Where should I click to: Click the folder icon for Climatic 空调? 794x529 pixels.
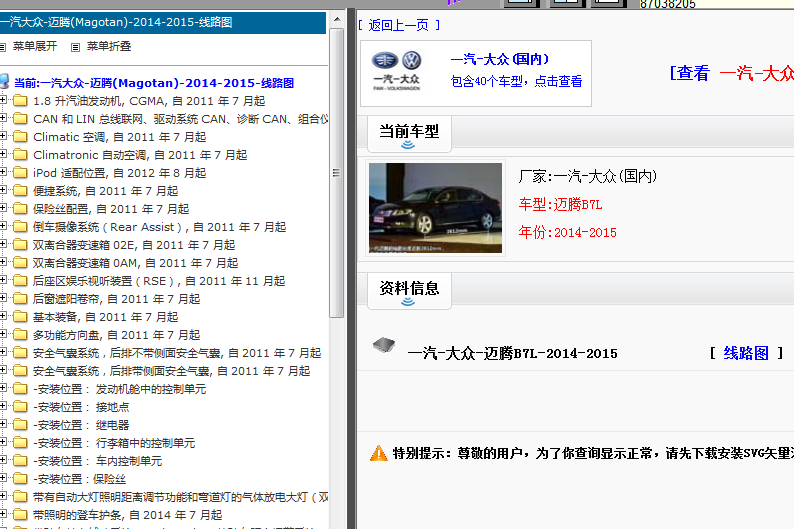pos(20,136)
